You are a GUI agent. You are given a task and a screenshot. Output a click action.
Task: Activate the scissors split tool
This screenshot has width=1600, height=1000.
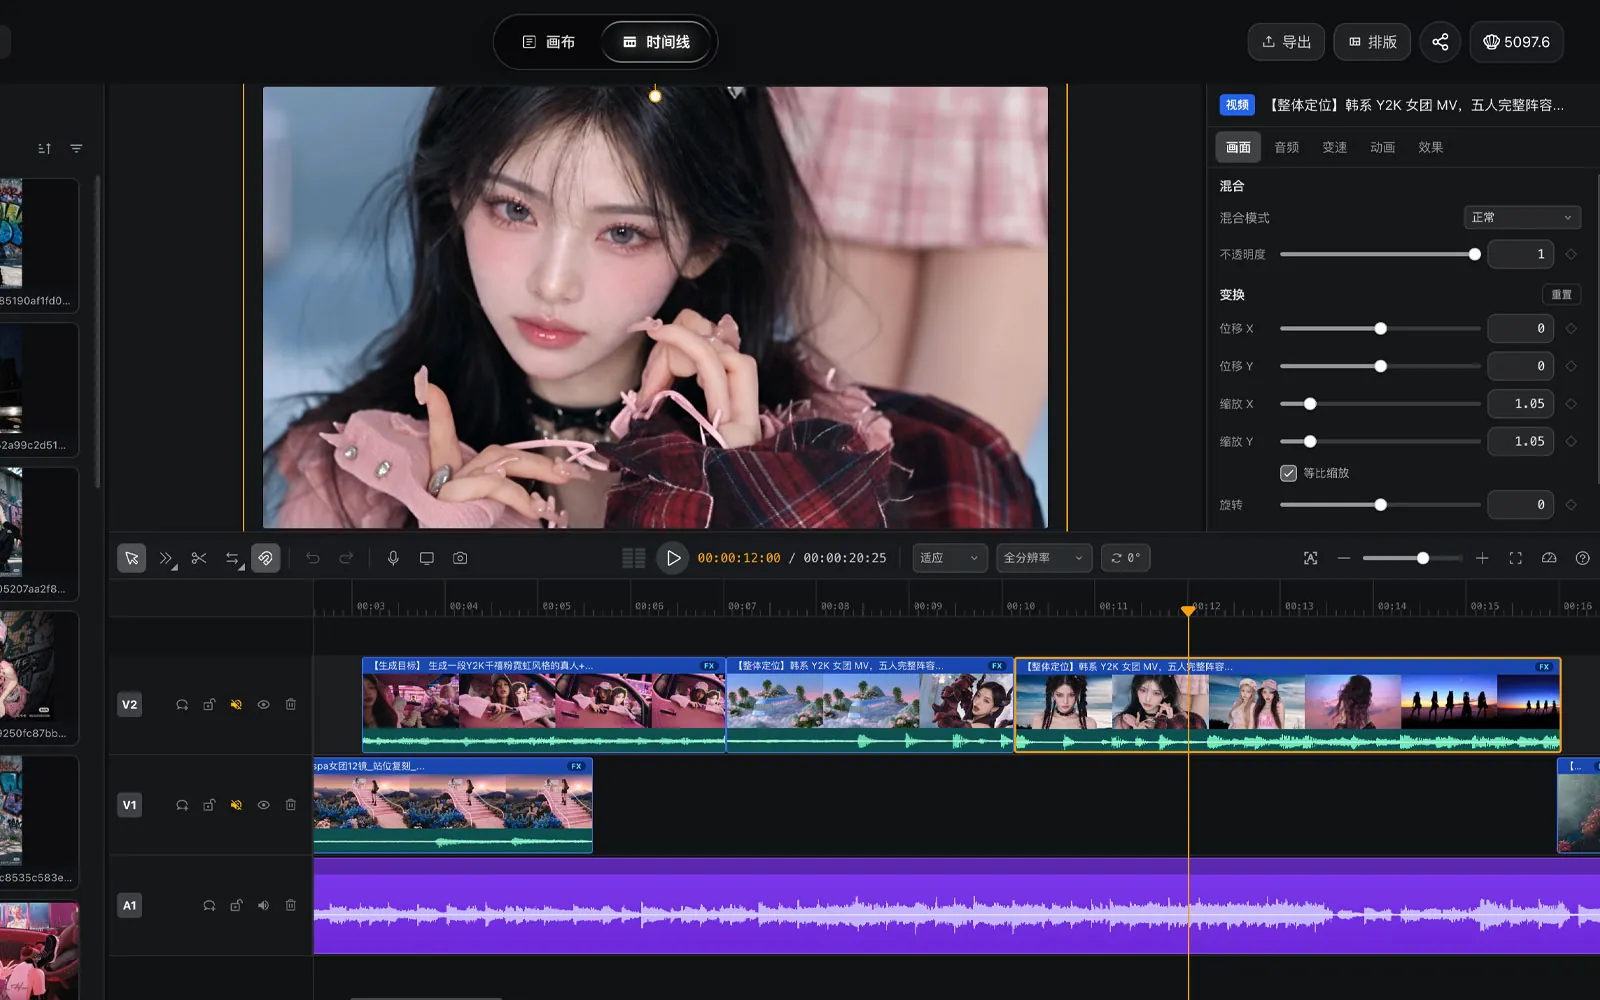point(199,558)
